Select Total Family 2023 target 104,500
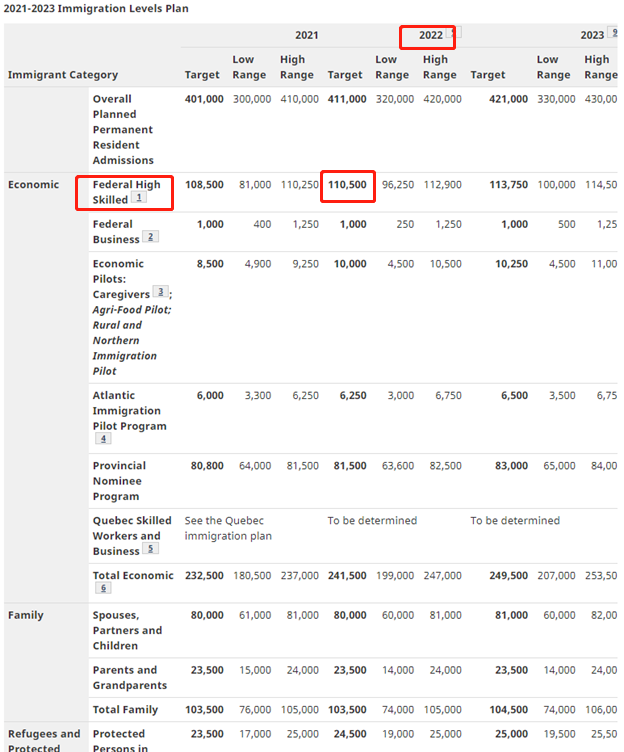 pyautogui.click(x=508, y=710)
